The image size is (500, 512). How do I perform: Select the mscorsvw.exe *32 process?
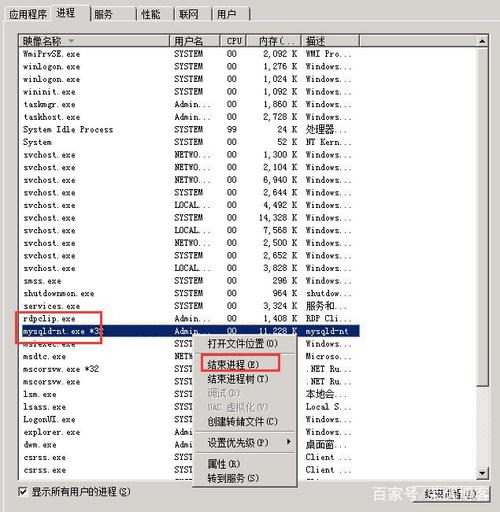point(61,369)
